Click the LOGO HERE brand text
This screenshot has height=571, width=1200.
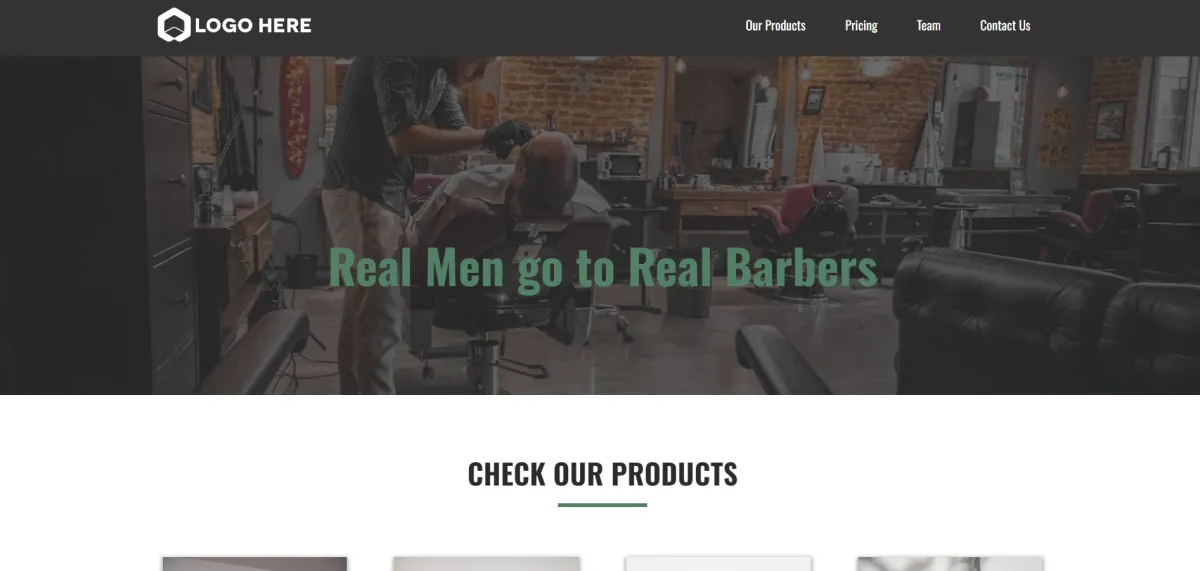(253, 26)
